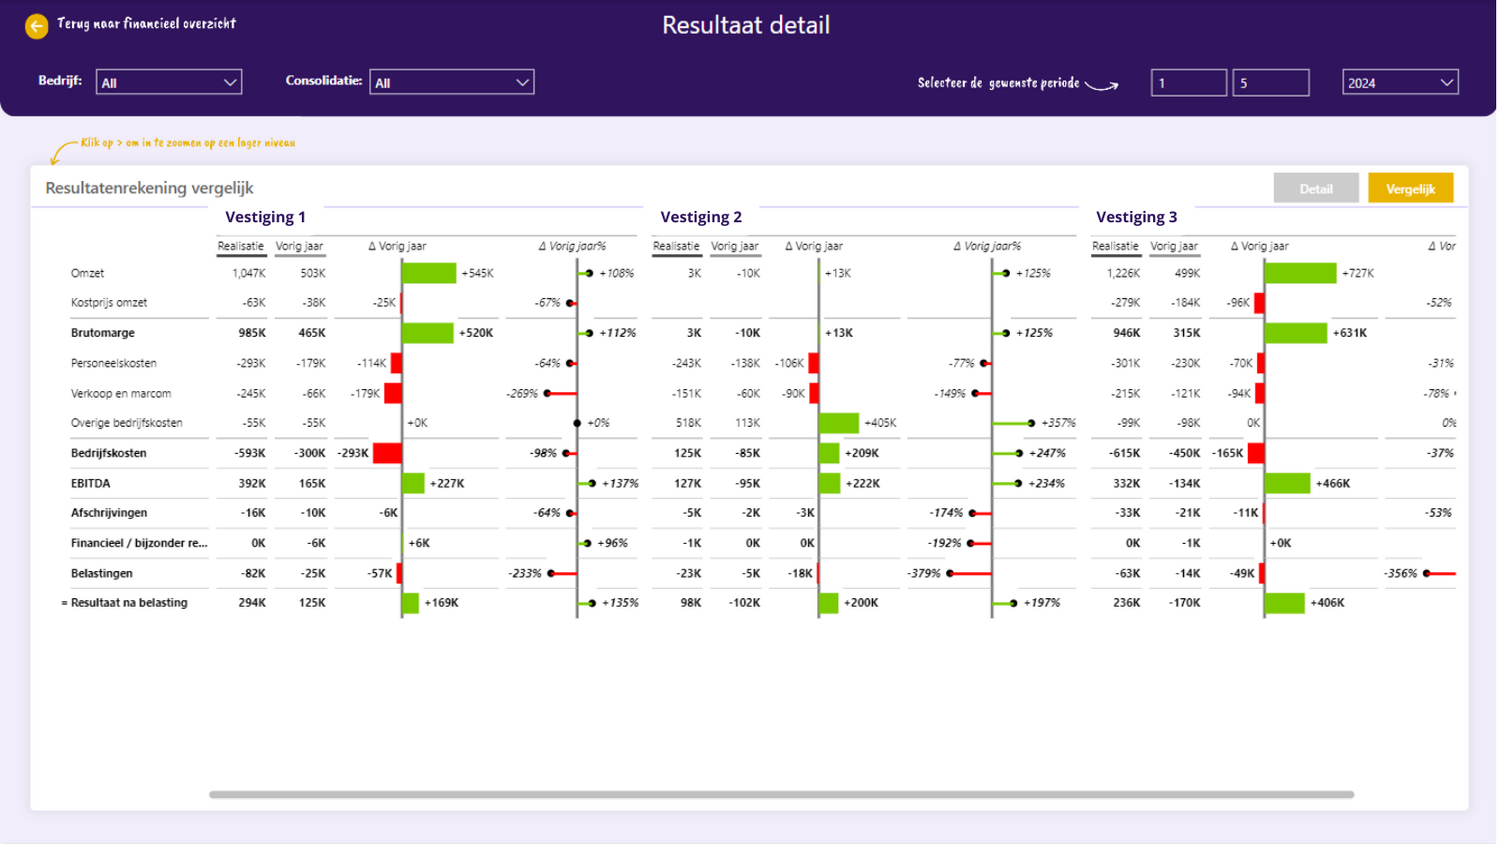This screenshot has height=844, width=1500.
Task: Open the Bedrijf dropdown
Action: click(168, 82)
